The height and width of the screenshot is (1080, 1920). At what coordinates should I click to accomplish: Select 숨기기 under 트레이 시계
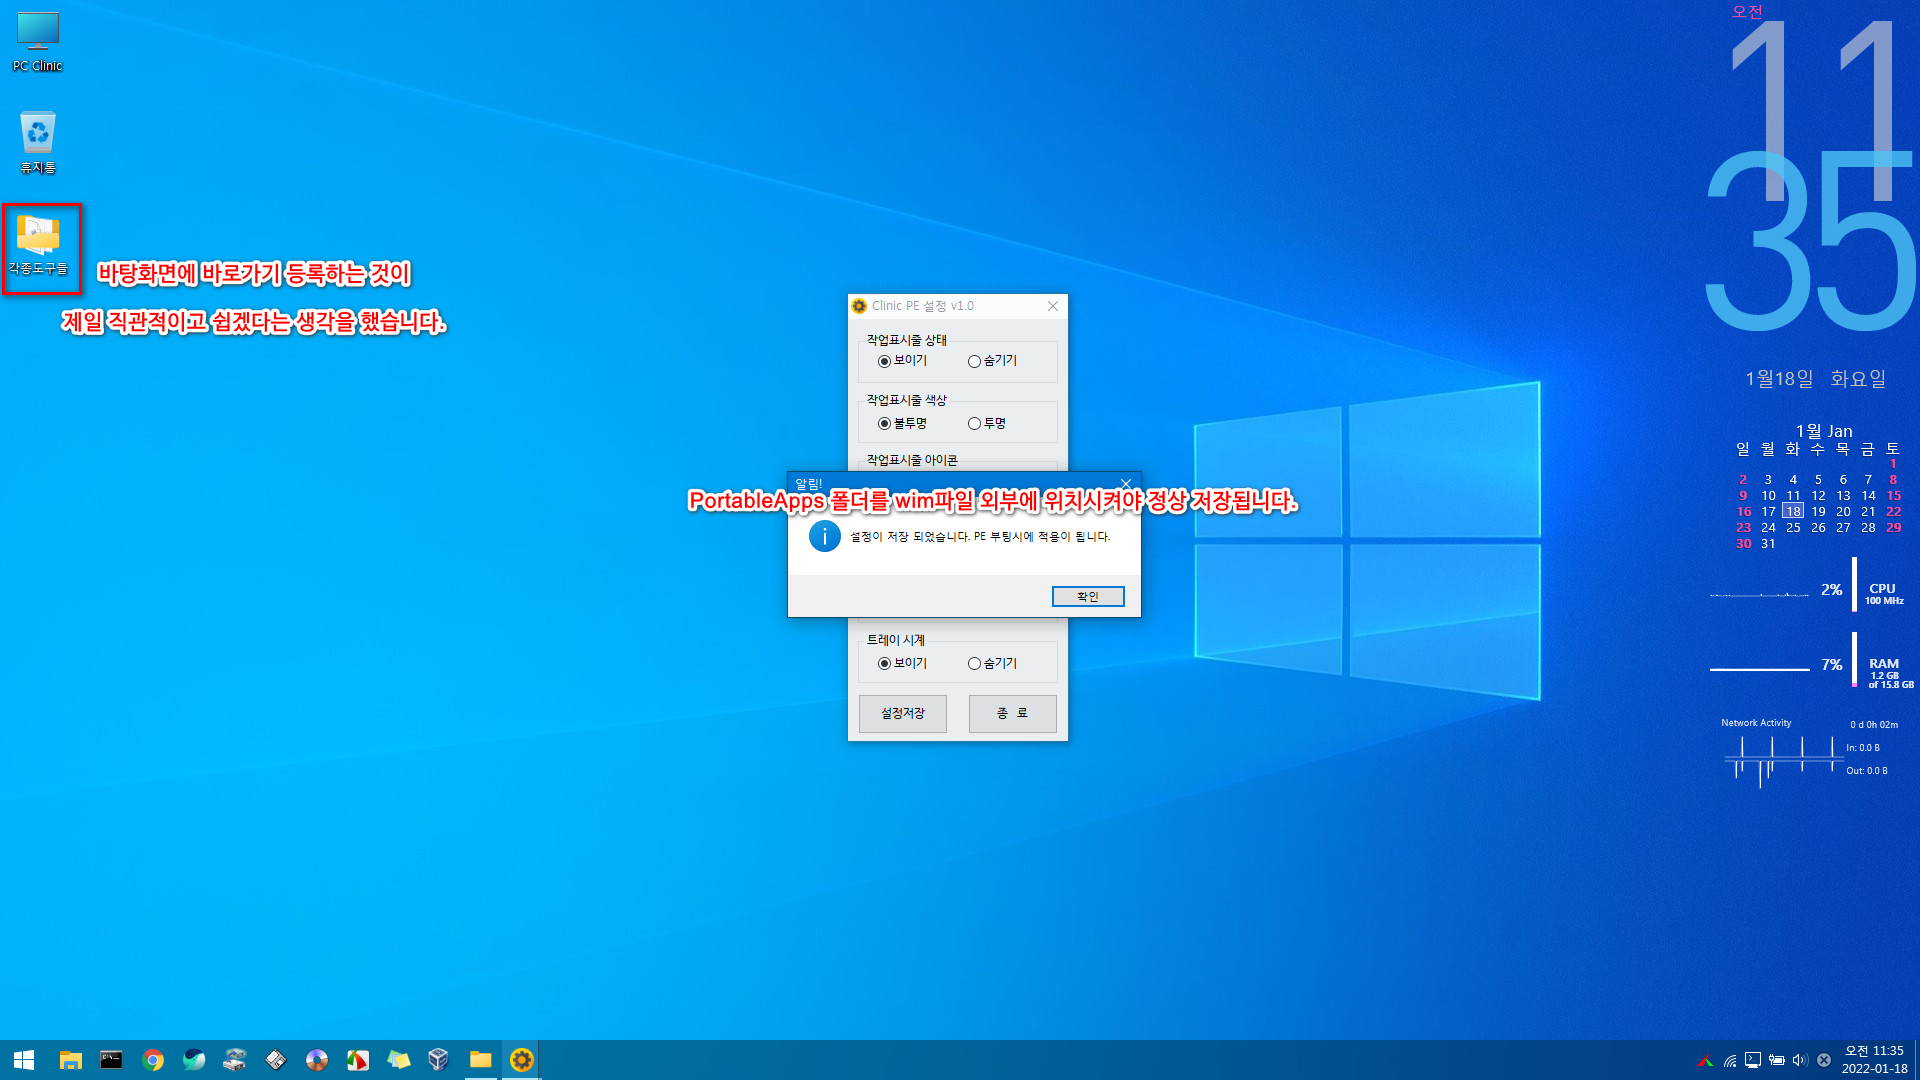[x=992, y=664]
